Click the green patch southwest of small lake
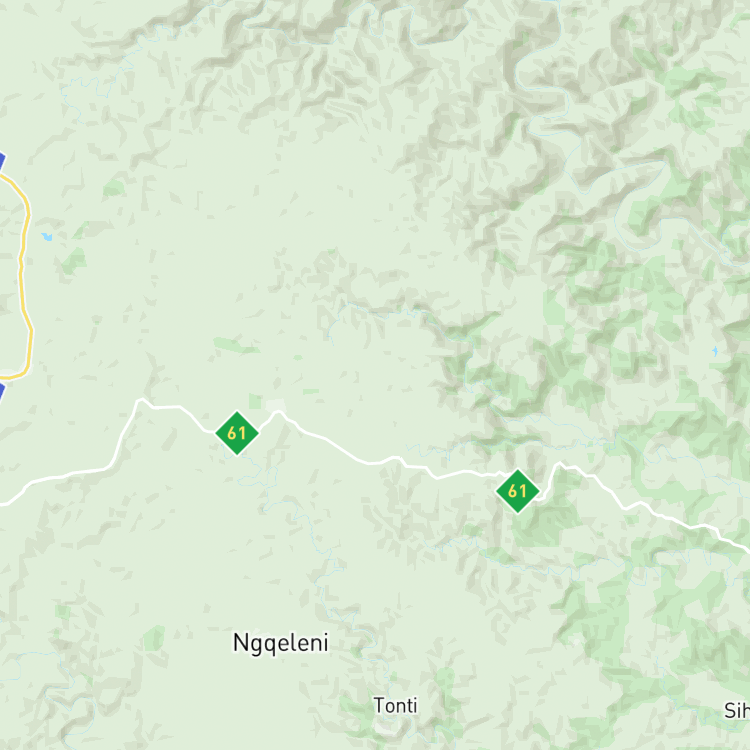750x750 pixels. tap(75, 261)
